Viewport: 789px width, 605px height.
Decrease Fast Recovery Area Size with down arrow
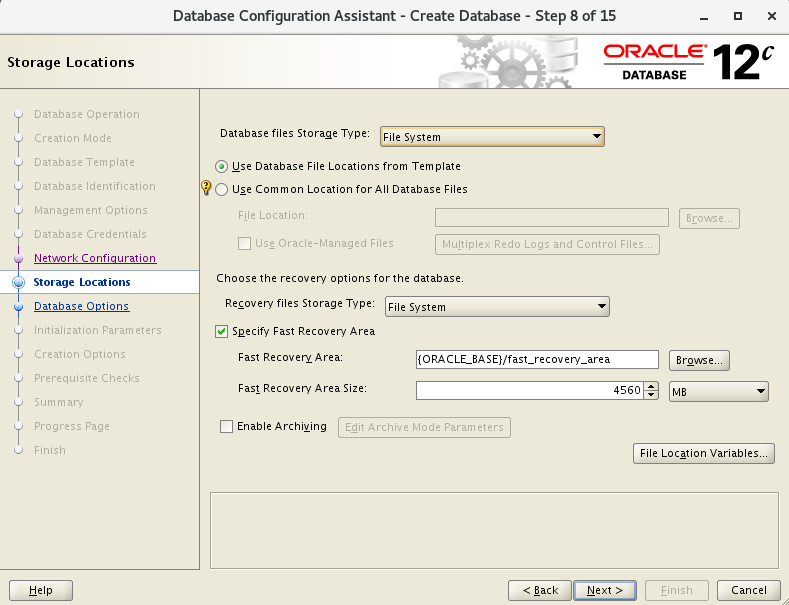651,395
